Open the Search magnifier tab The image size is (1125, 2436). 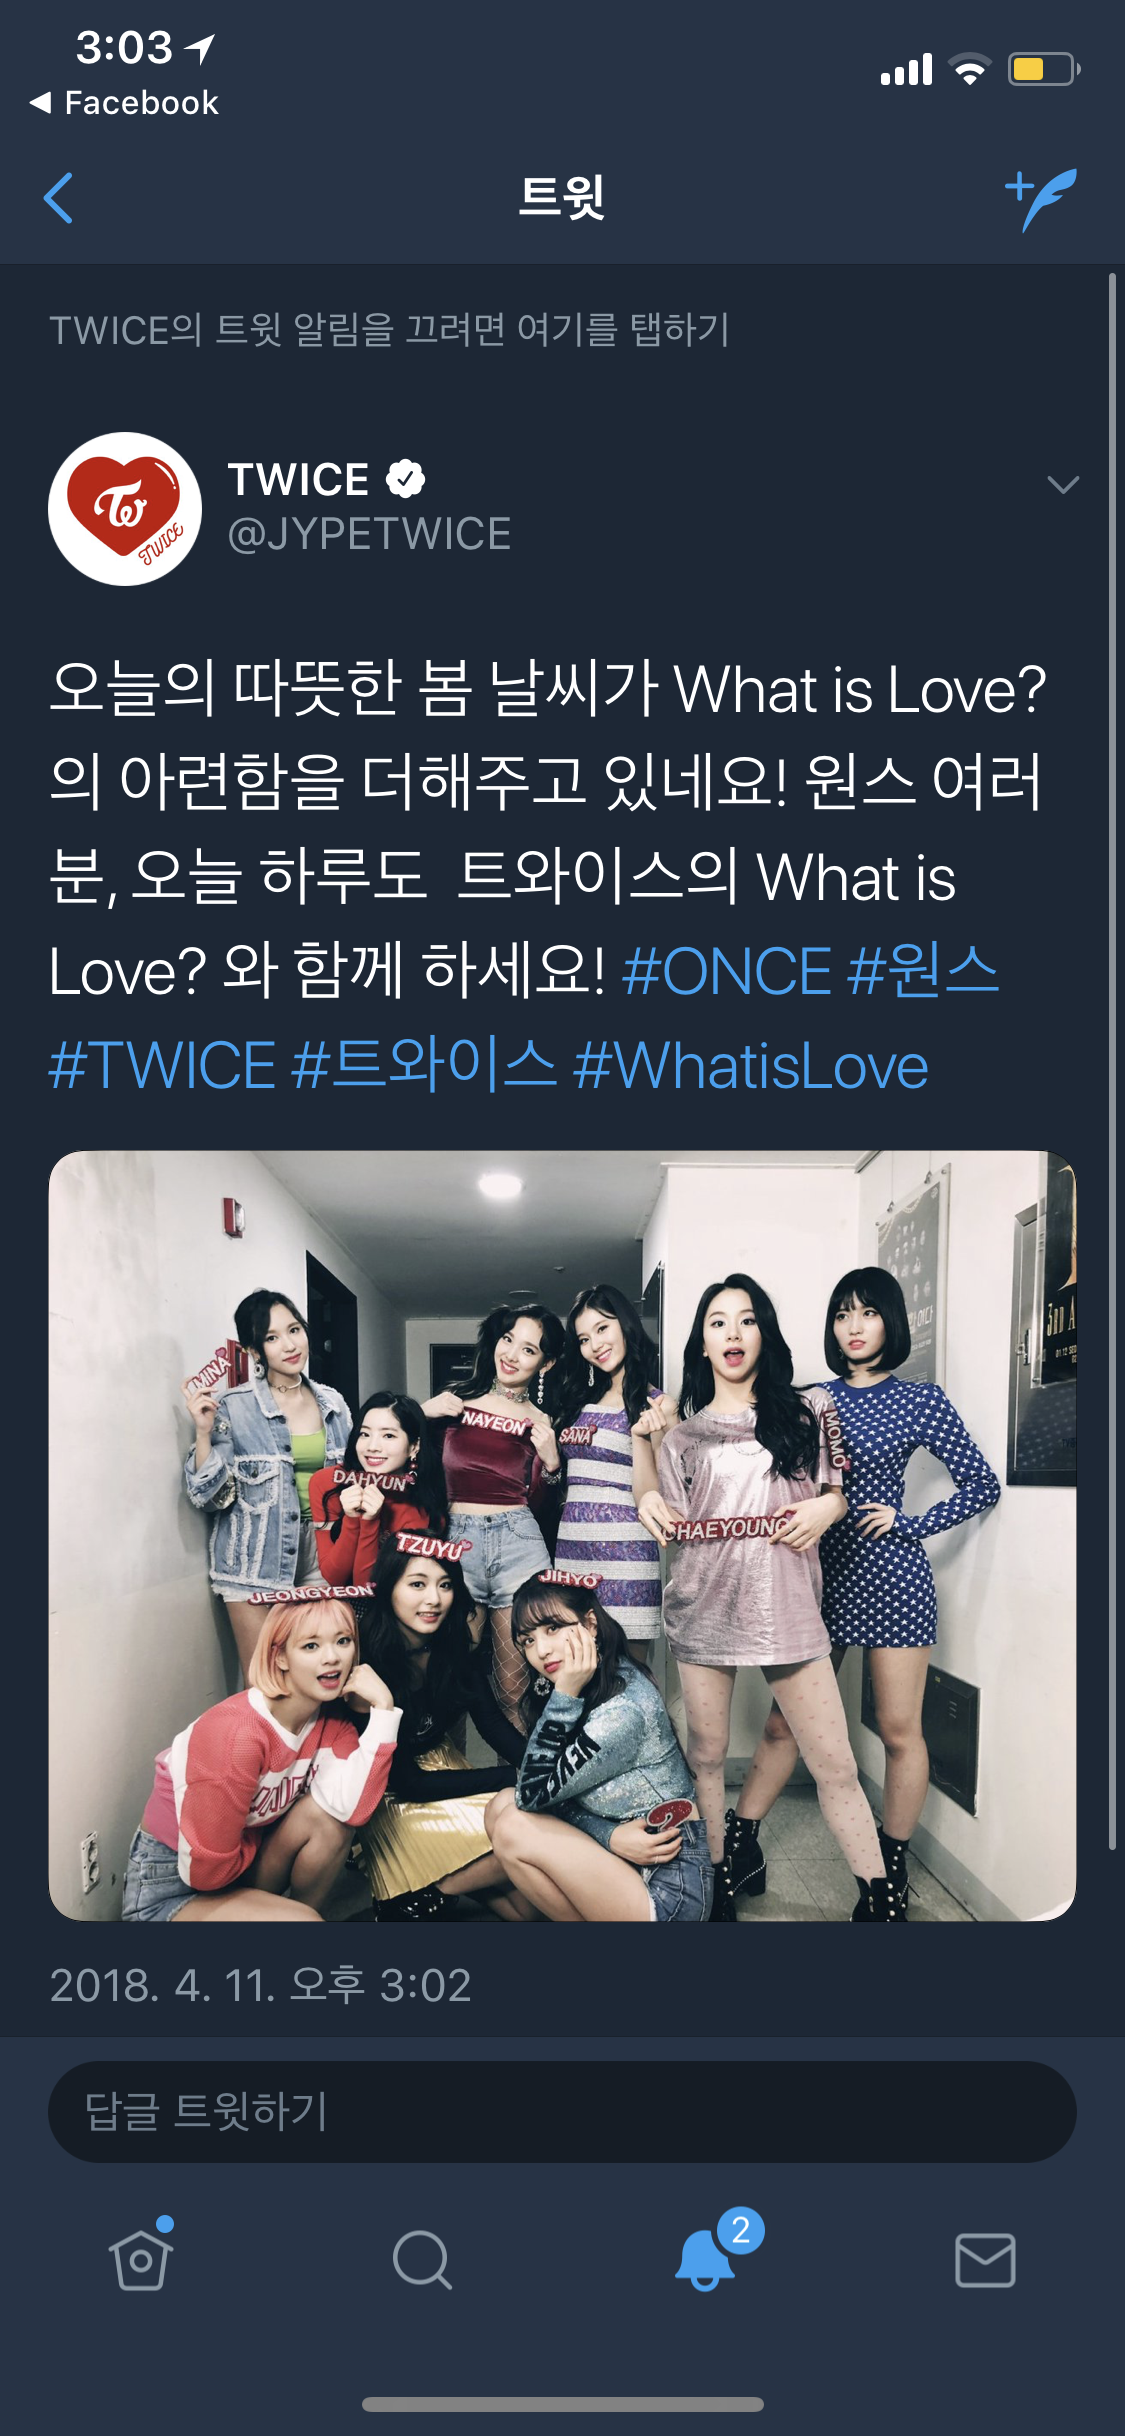click(x=422, y=2260)
